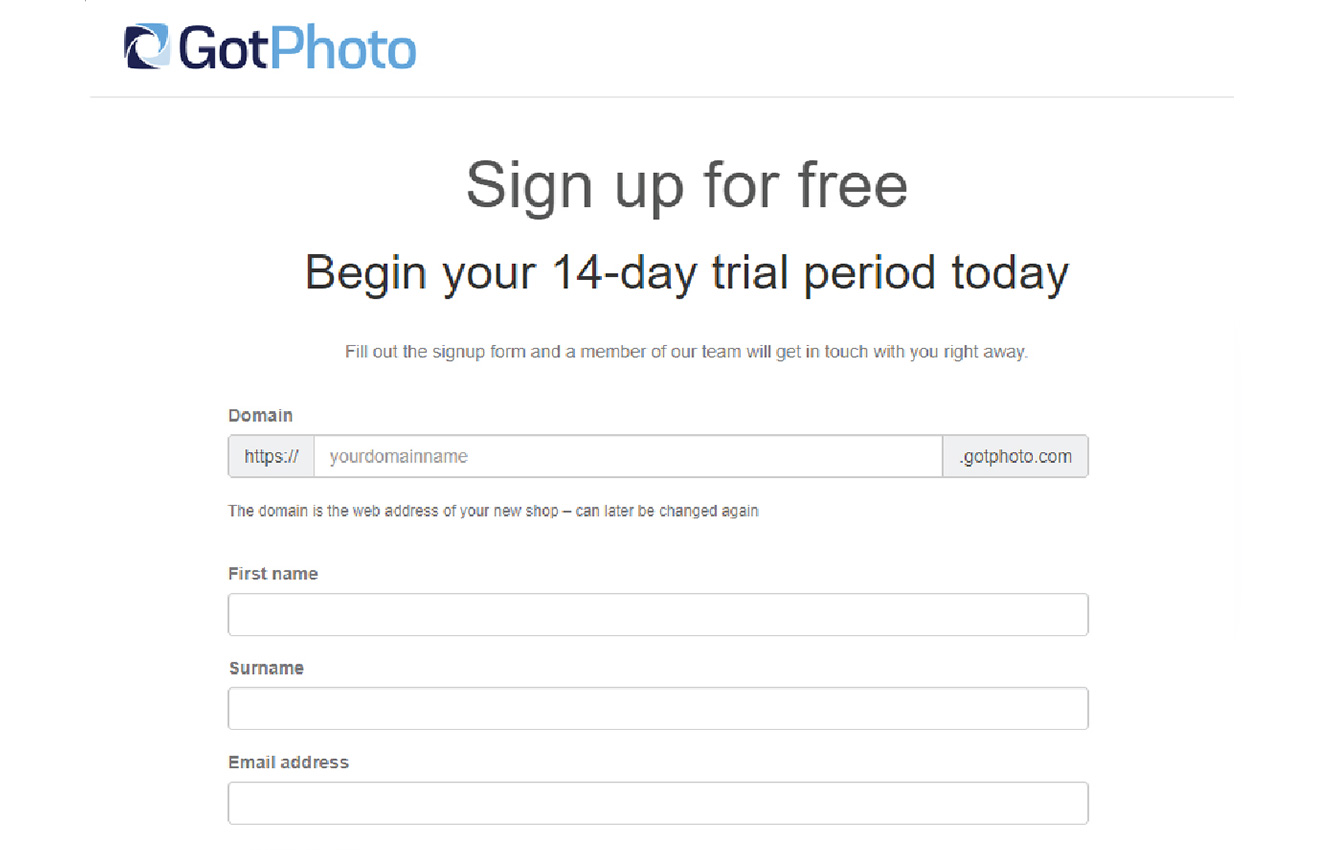Focus the Surname text field
The image size is (1330, 850).
tap(658, 709)
